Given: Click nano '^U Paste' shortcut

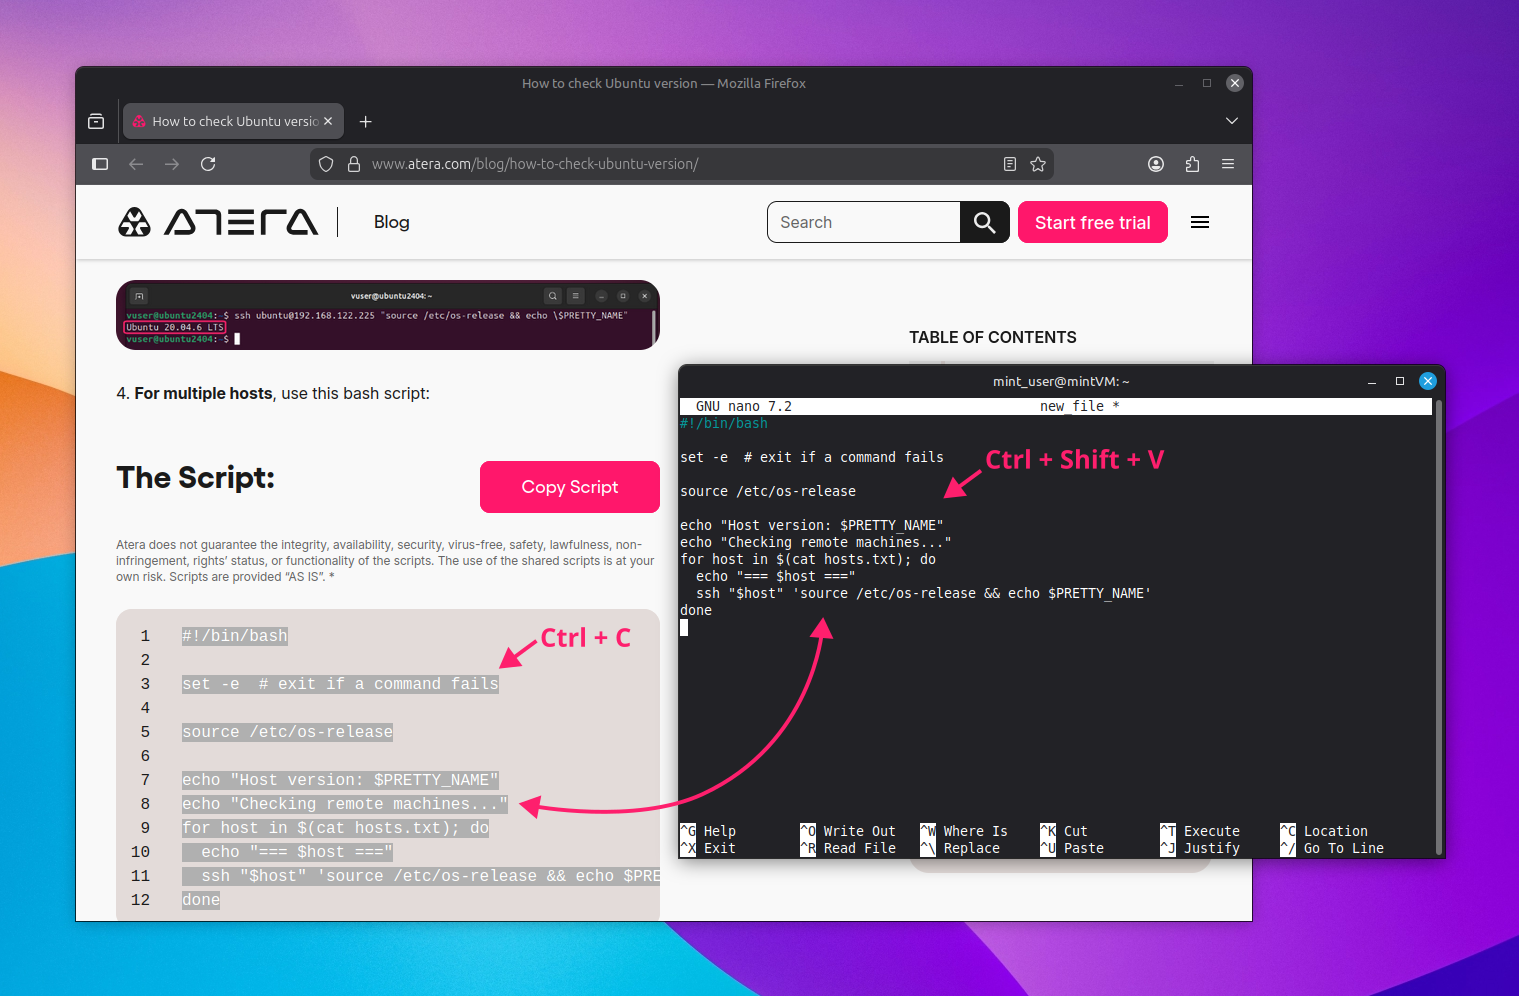Looking at the screenshot, I should pos(1072,848).
